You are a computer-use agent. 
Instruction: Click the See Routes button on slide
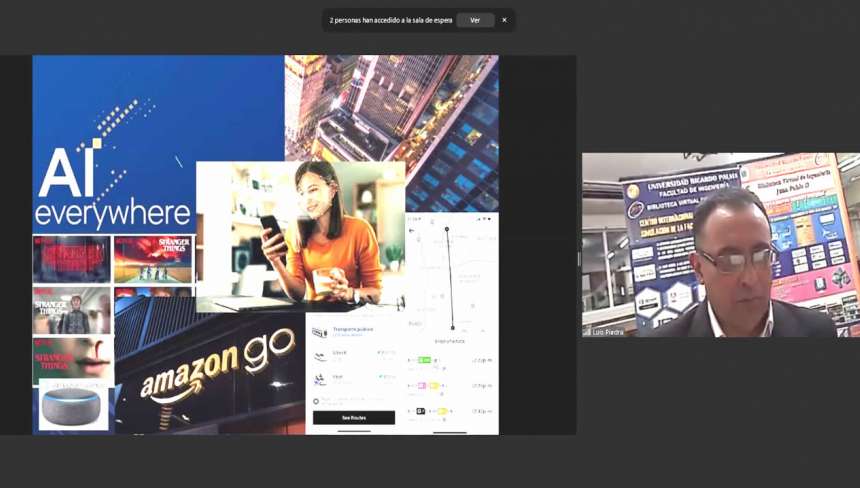[x=354, y=417]
